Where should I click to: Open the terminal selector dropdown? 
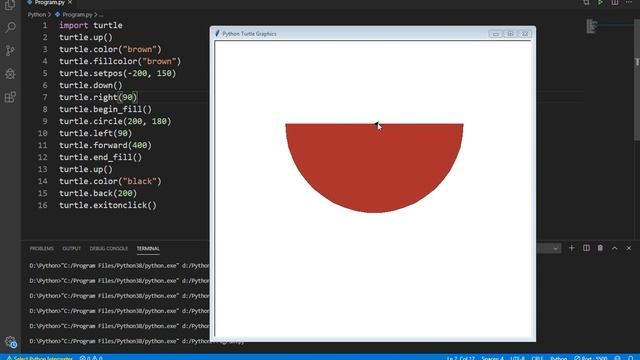549,248
